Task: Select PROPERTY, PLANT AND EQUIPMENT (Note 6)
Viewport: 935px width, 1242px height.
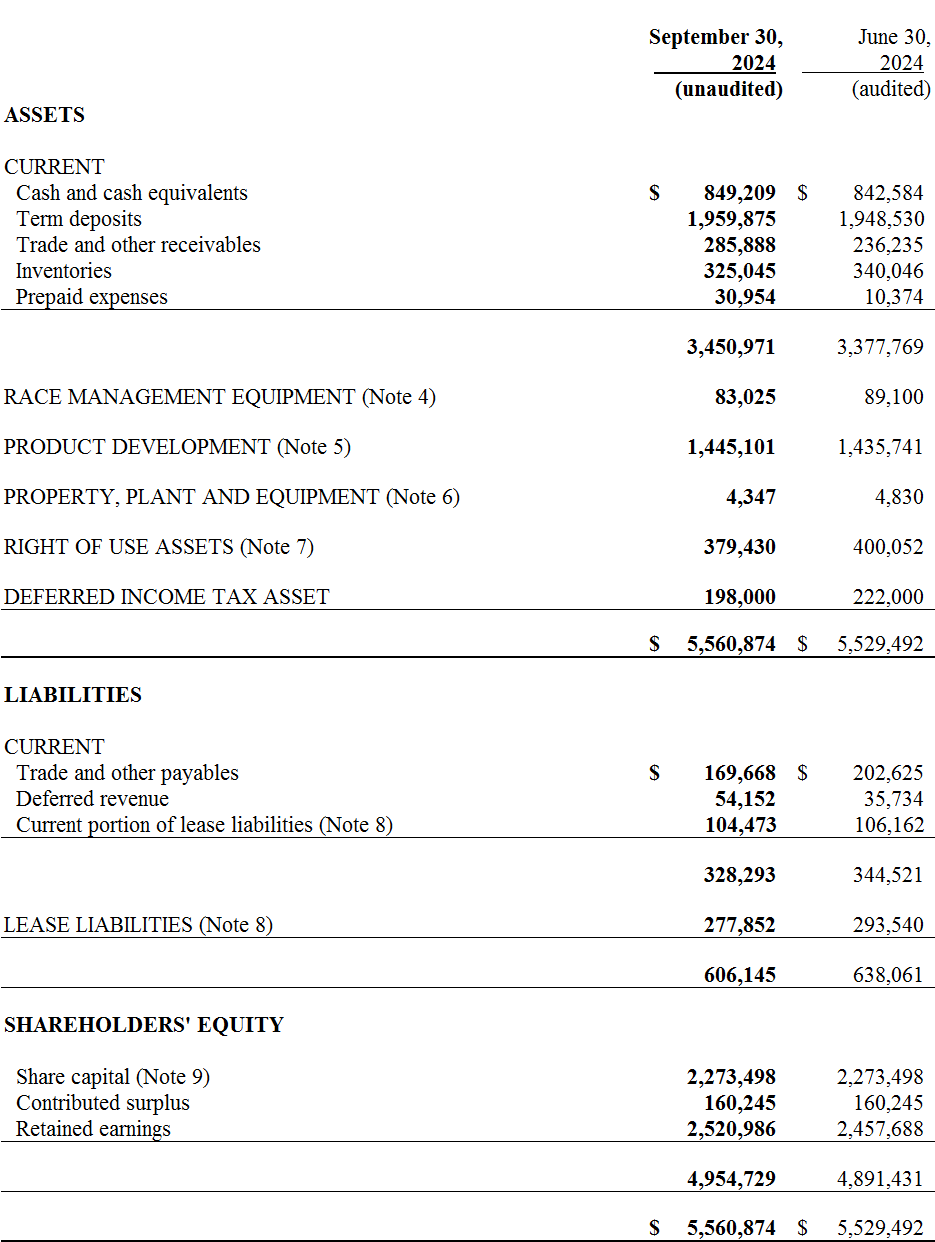Action: [x=232, y=497]
